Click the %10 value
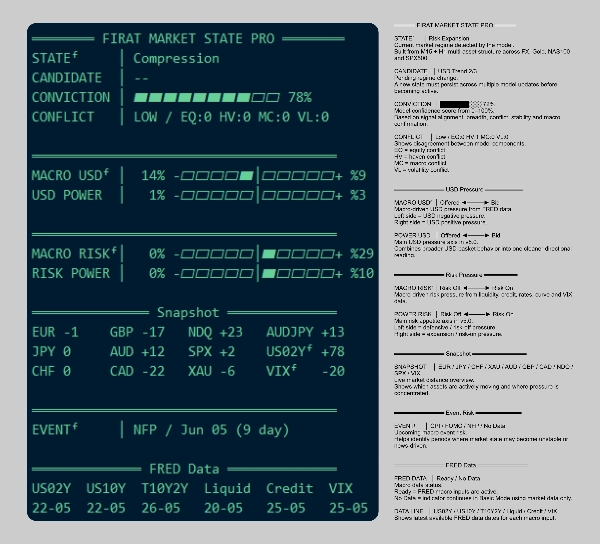 [362, 273]
